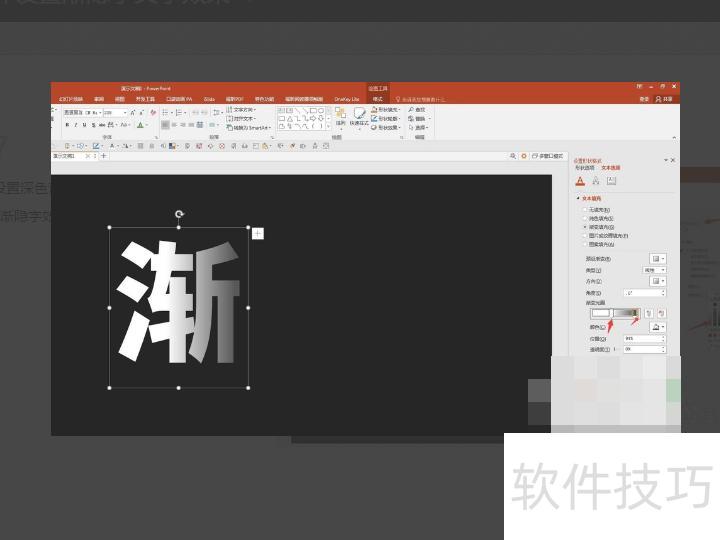Click the gradient Angle input field
The height and width of the screenshot is (540, 720).
click(x=642, y=293)
